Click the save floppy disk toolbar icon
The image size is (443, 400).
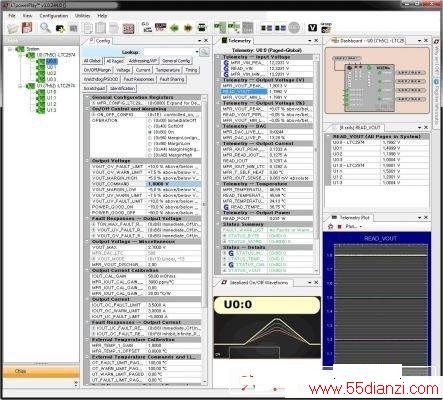tap(27, 28)
